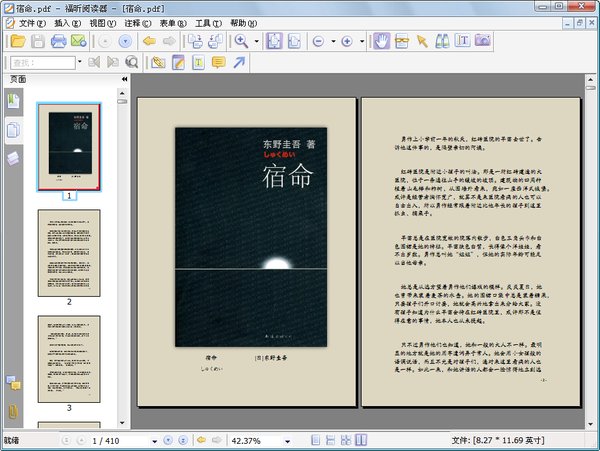
Task: Select the Snapshot camera tool
Action: coord(482,41)
